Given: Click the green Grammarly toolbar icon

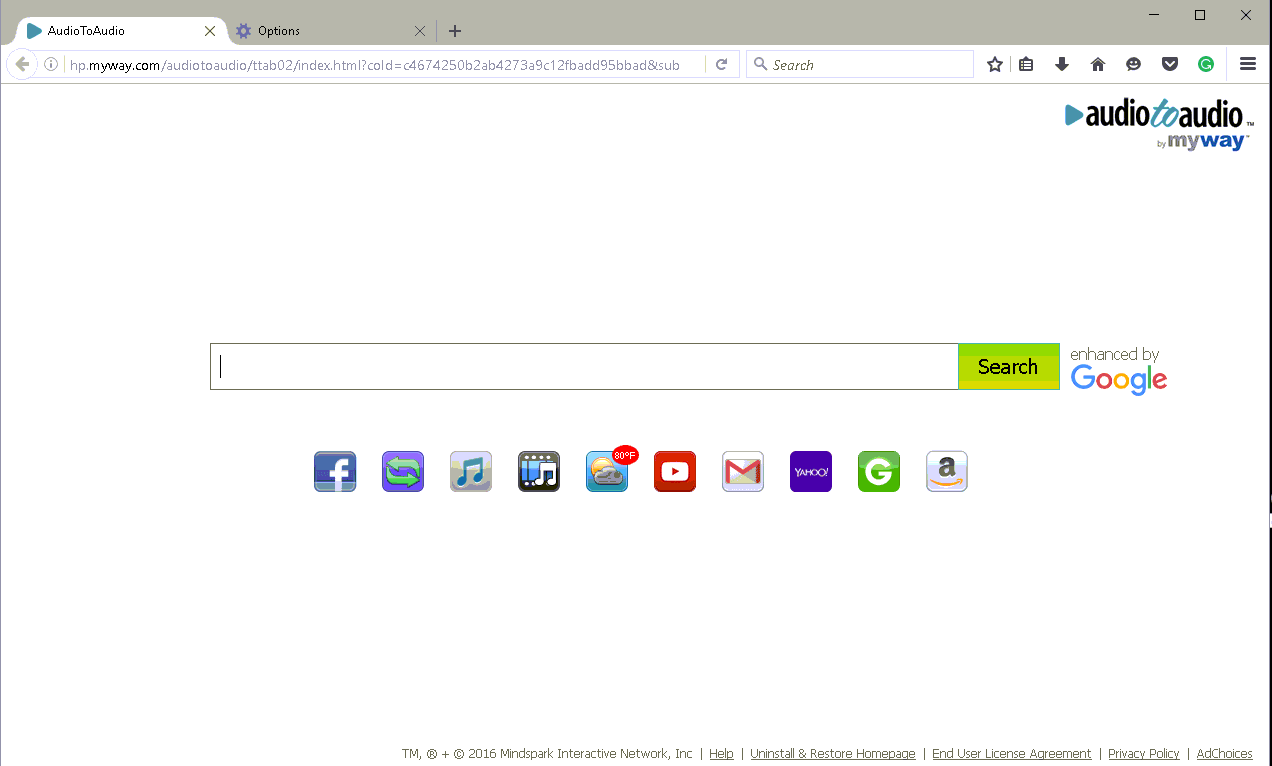Looking at the screenshot, I should [1206, 65].
